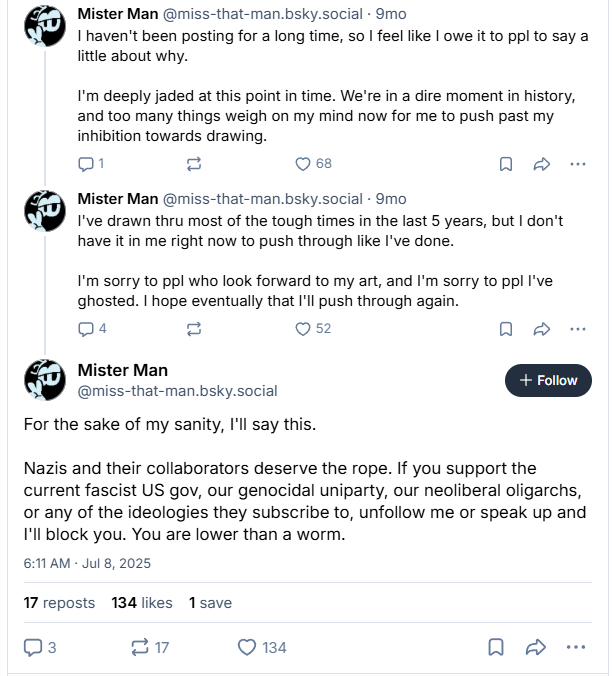
Task: Repost the second post in thread
Action: [x=194, y=328]
